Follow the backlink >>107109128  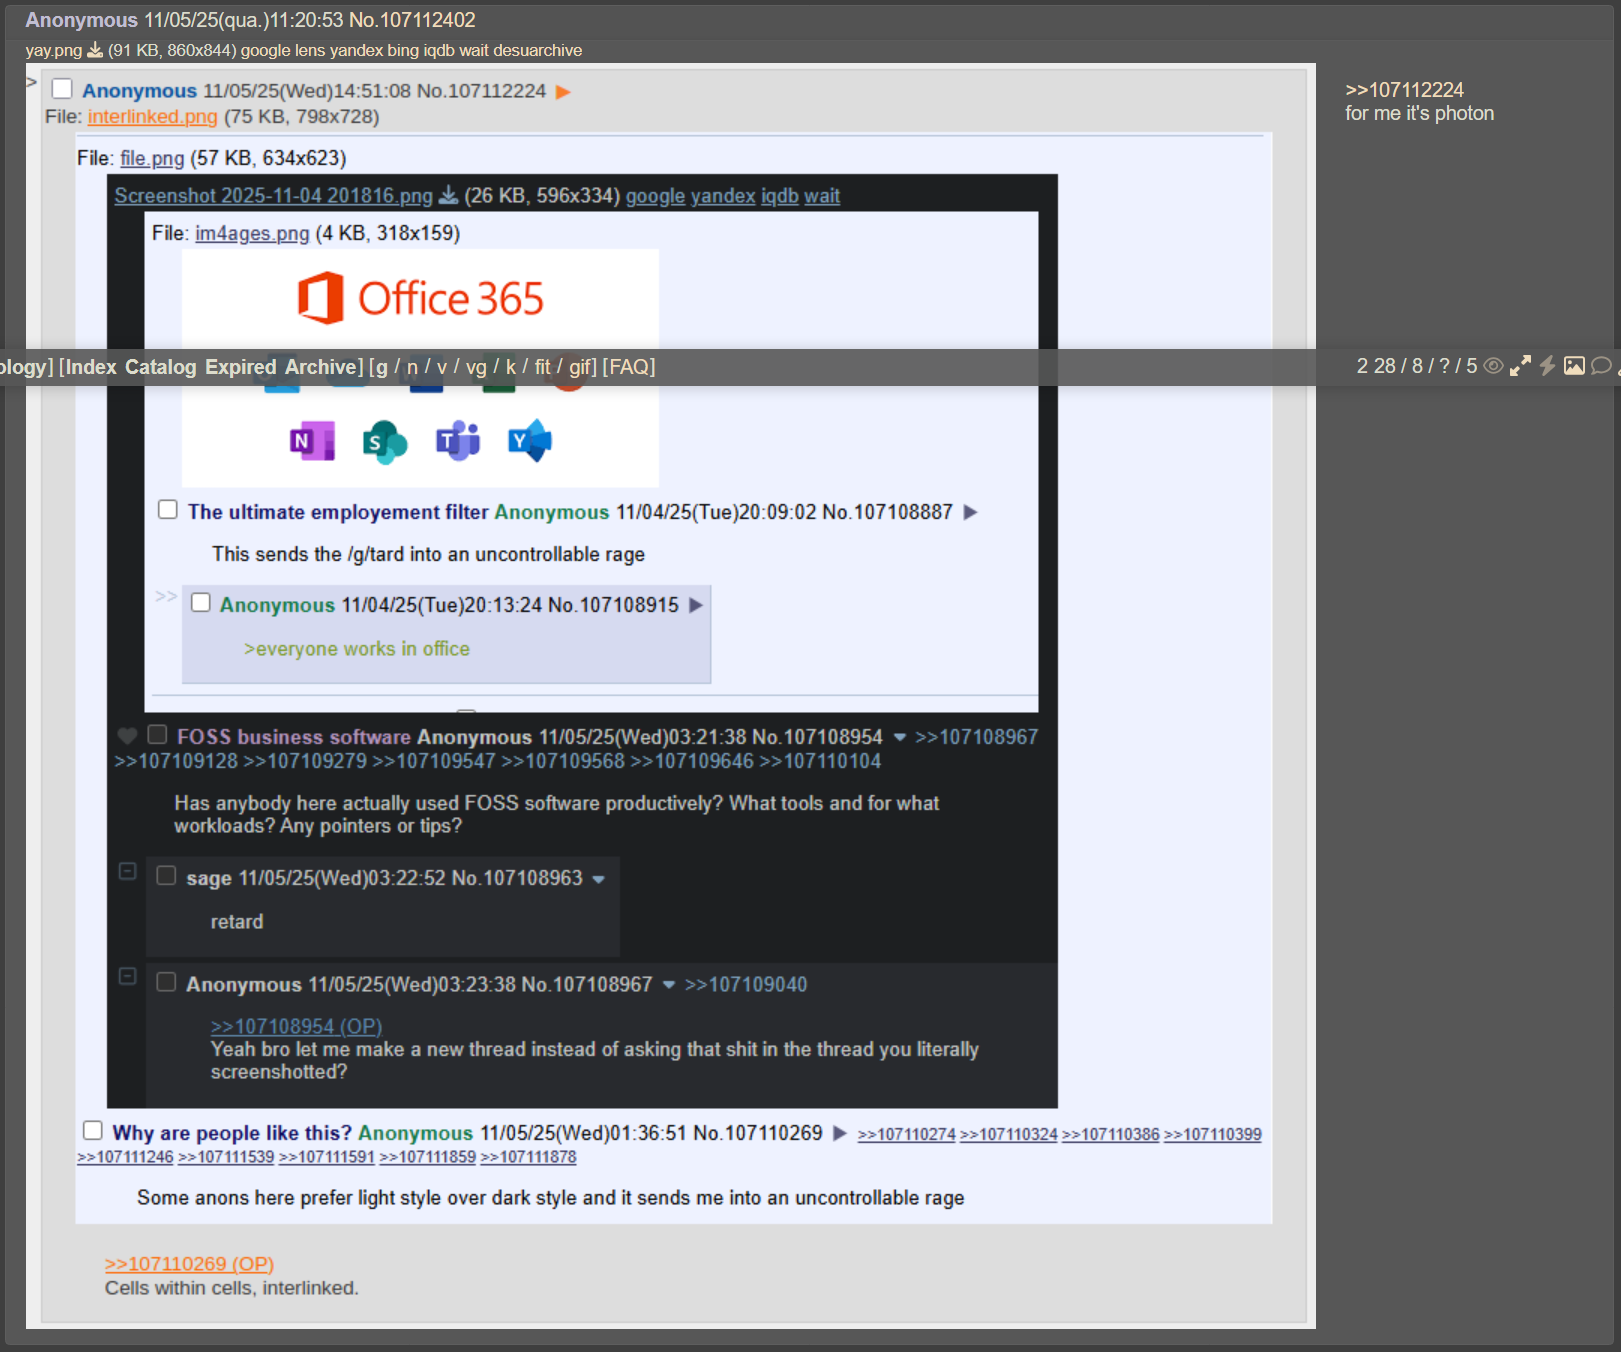coord(176,761)
